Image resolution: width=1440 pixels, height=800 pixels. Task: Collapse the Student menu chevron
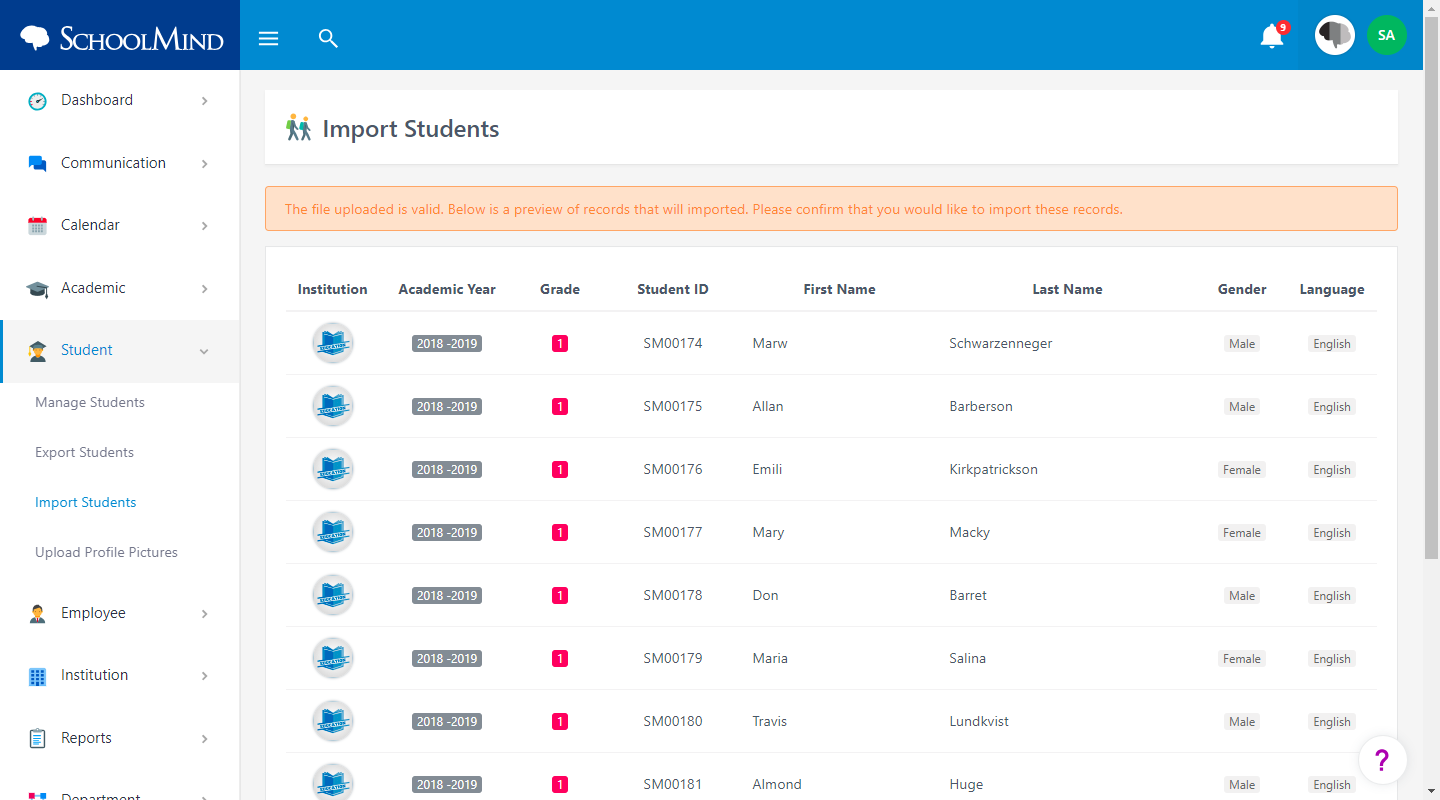(204, 351)
